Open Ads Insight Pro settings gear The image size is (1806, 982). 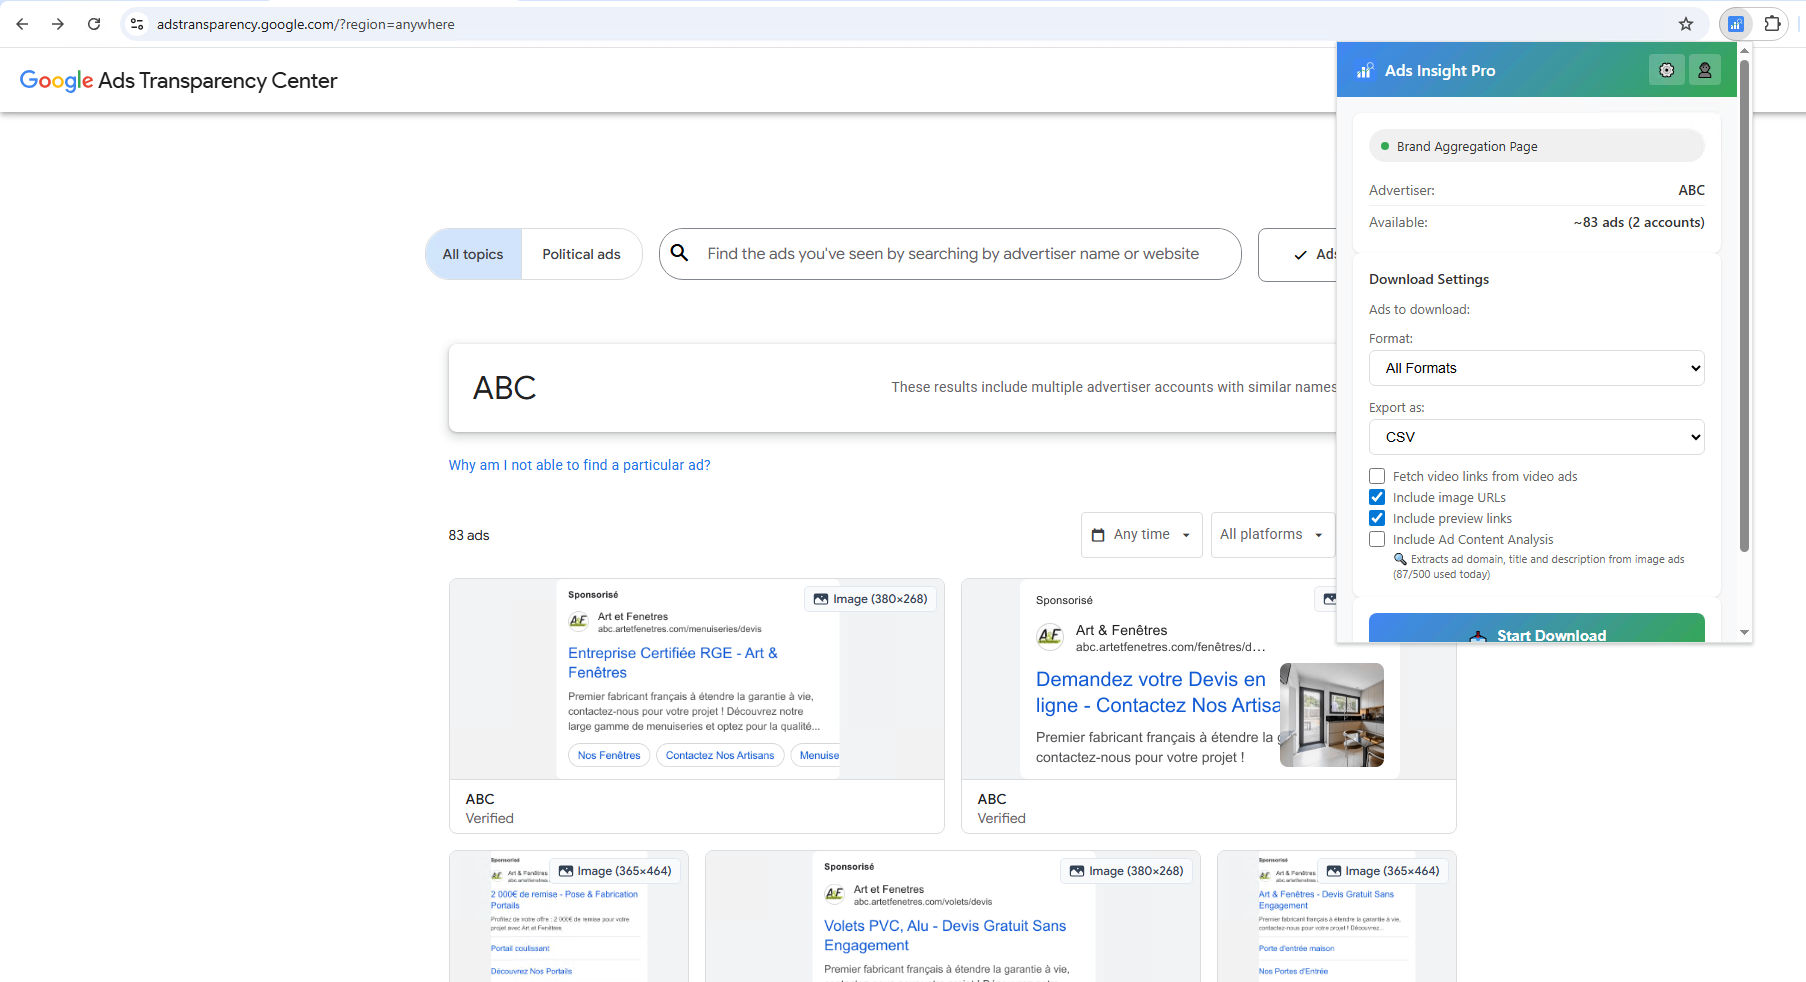[1666, 70]
